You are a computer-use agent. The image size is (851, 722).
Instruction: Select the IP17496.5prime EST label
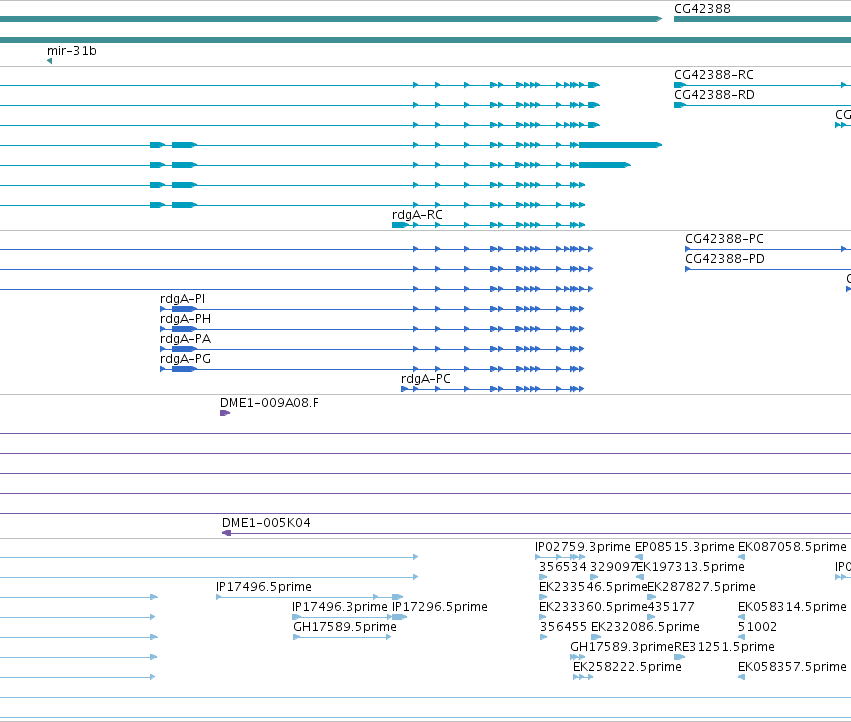(264, 587)
